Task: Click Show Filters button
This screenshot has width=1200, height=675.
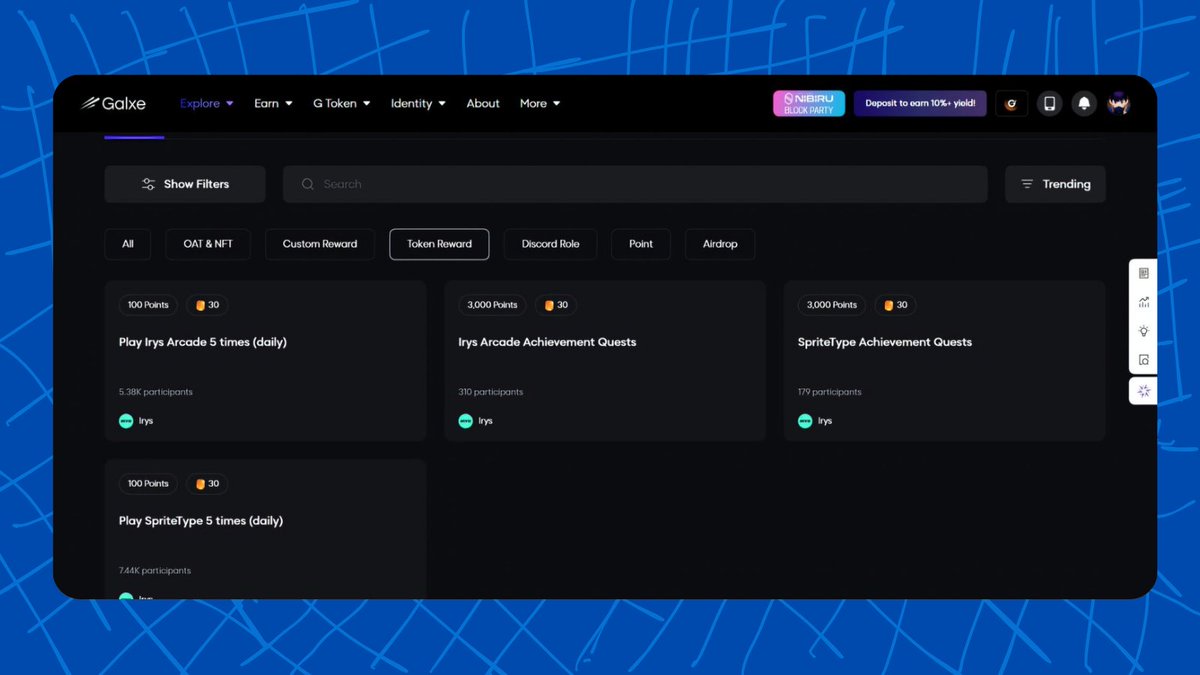Action: pyautogui.click(x=185, y=184)
